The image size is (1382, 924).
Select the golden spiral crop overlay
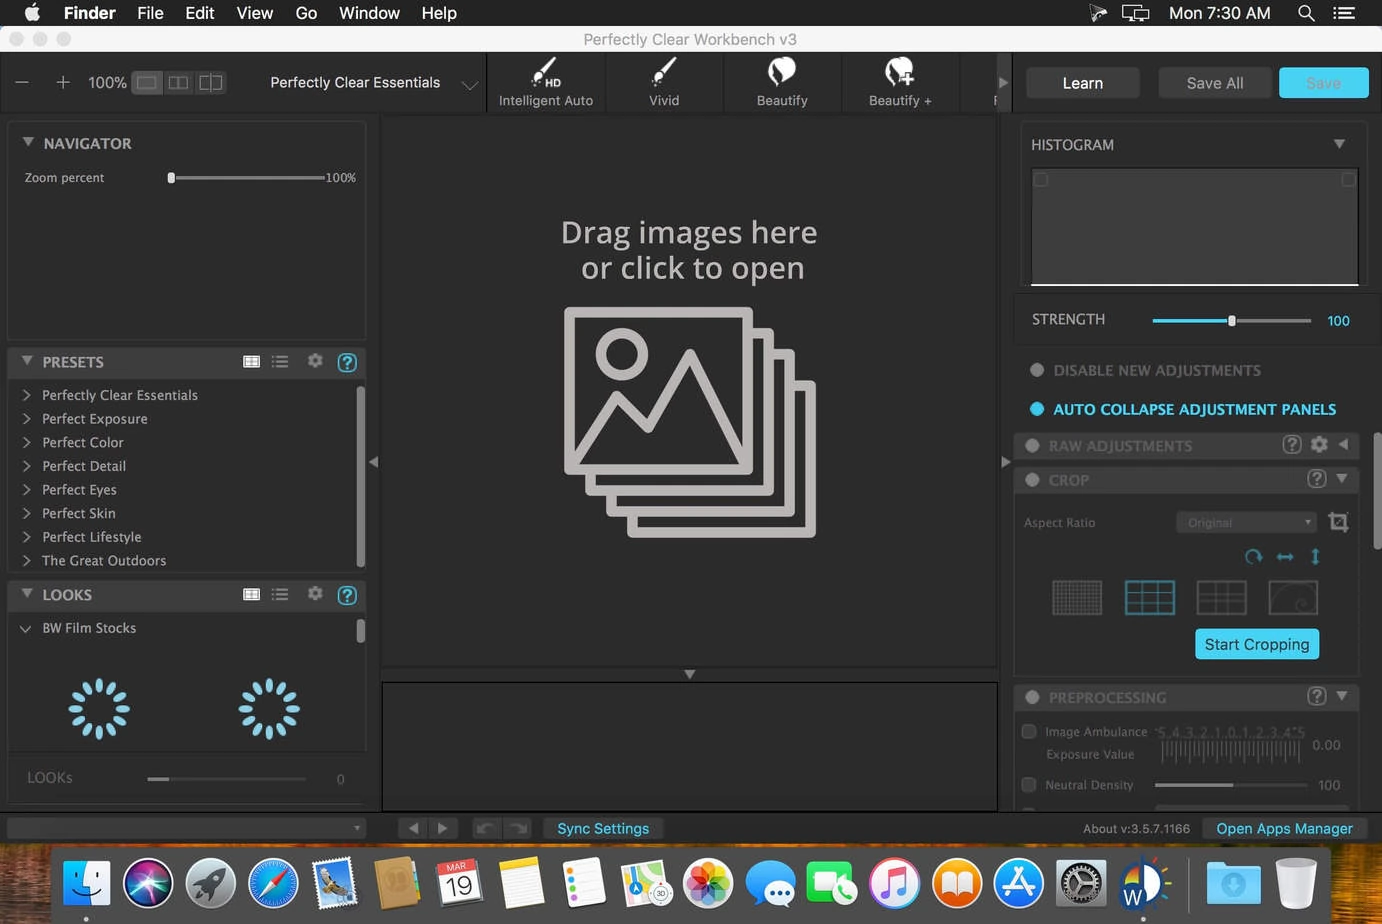(1292, 598)
